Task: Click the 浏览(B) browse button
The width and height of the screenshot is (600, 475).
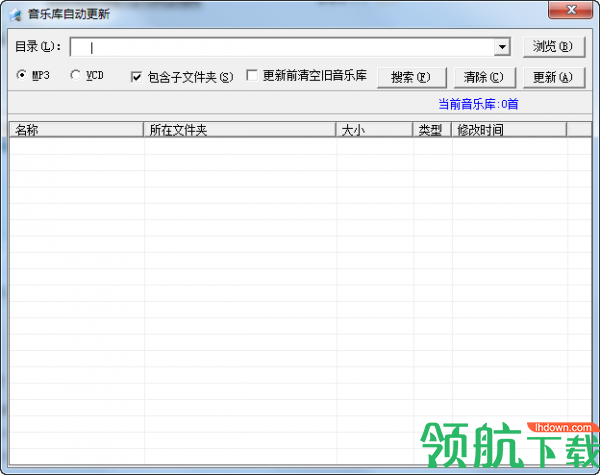Action: (x=554, y=47)
